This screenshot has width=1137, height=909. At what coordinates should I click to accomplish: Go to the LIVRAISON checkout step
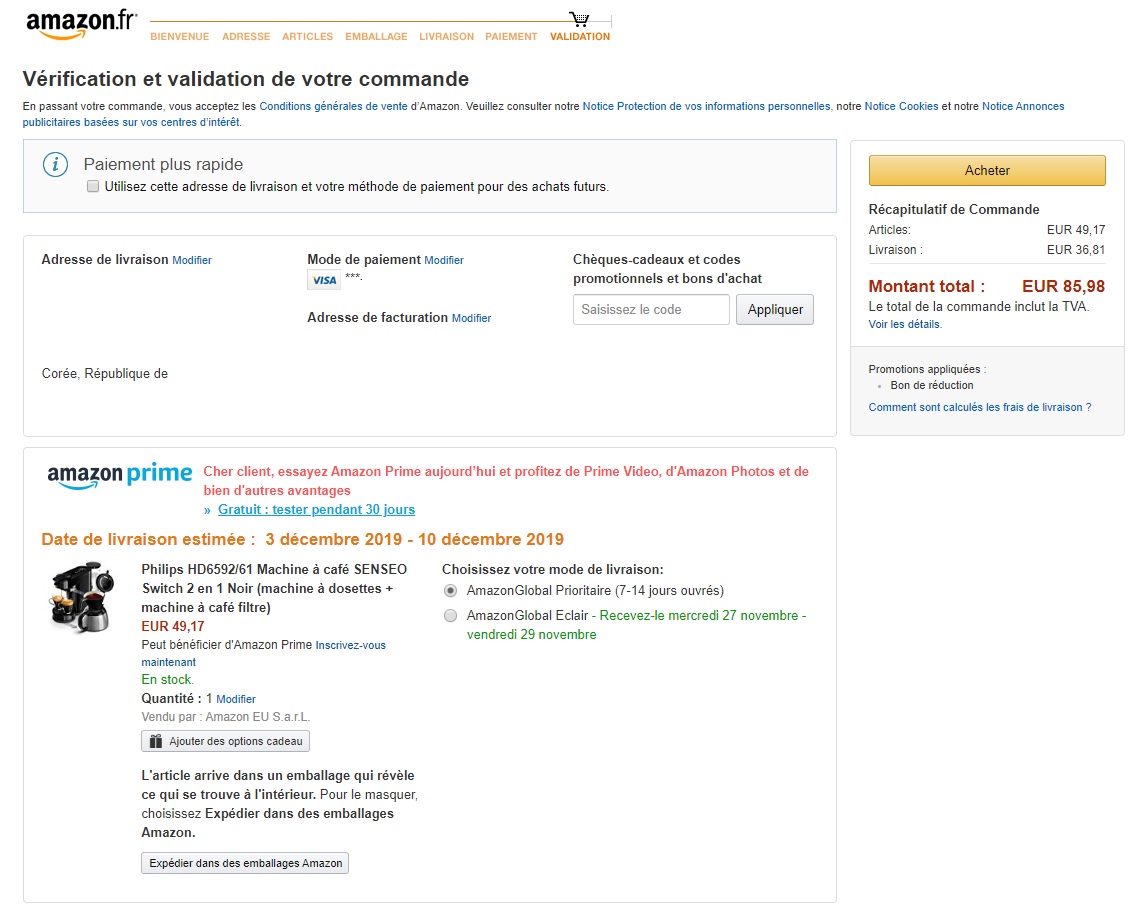tap(446, 37)
